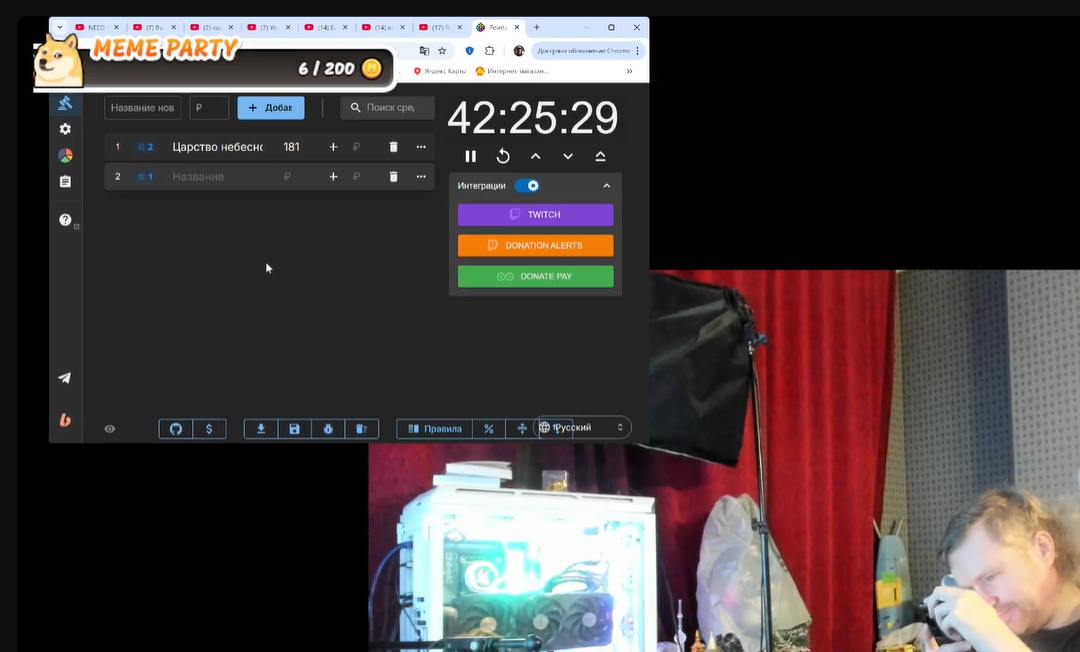
Task: Toggle the eye visibility icon at bottom
Action: tap(110, 429)
